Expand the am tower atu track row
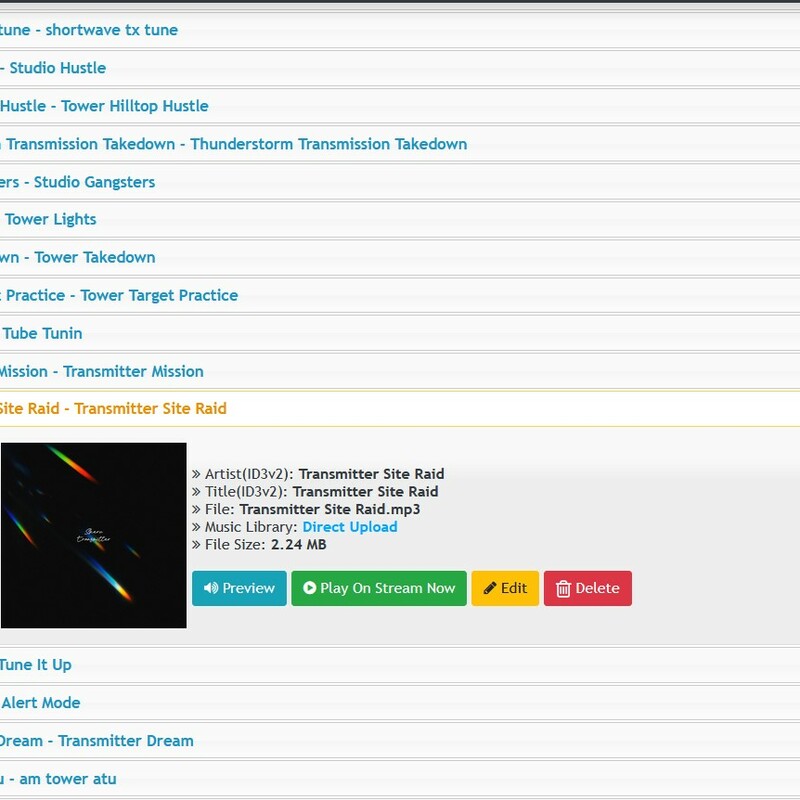Image resolution: width=800 pixels, height=800 pixels. 400,779
